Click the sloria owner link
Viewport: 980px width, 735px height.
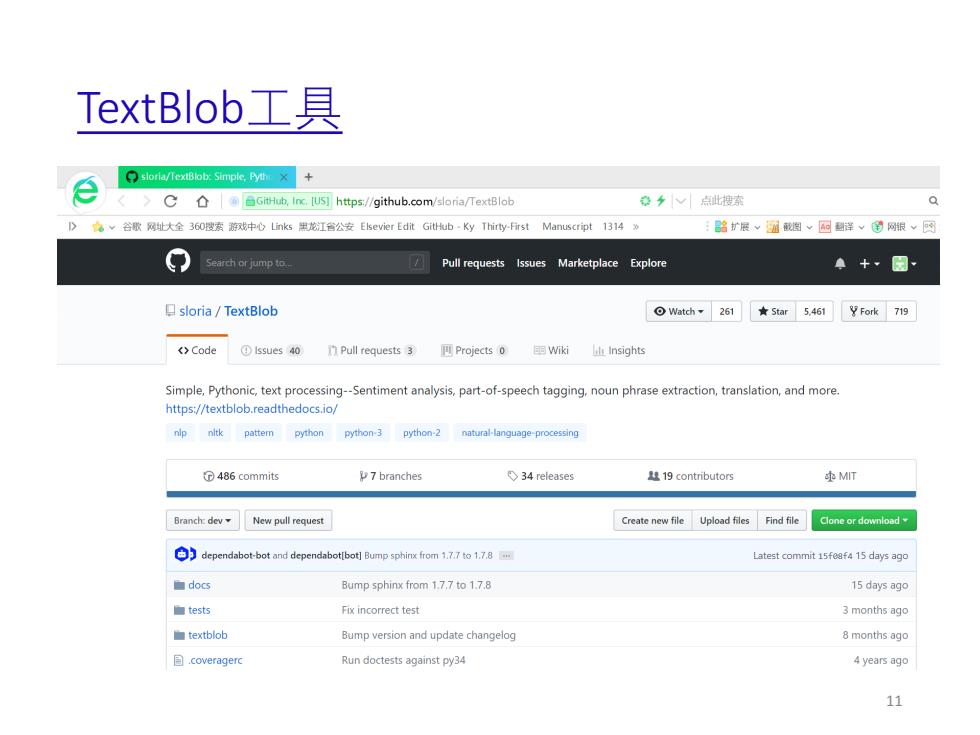pyautogui.click(x=195, y=311)
